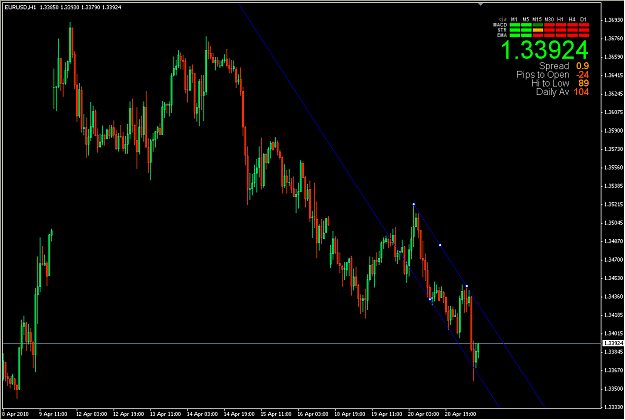
Task: Click the Hi to Low value 89
Action: click(584, 83)
